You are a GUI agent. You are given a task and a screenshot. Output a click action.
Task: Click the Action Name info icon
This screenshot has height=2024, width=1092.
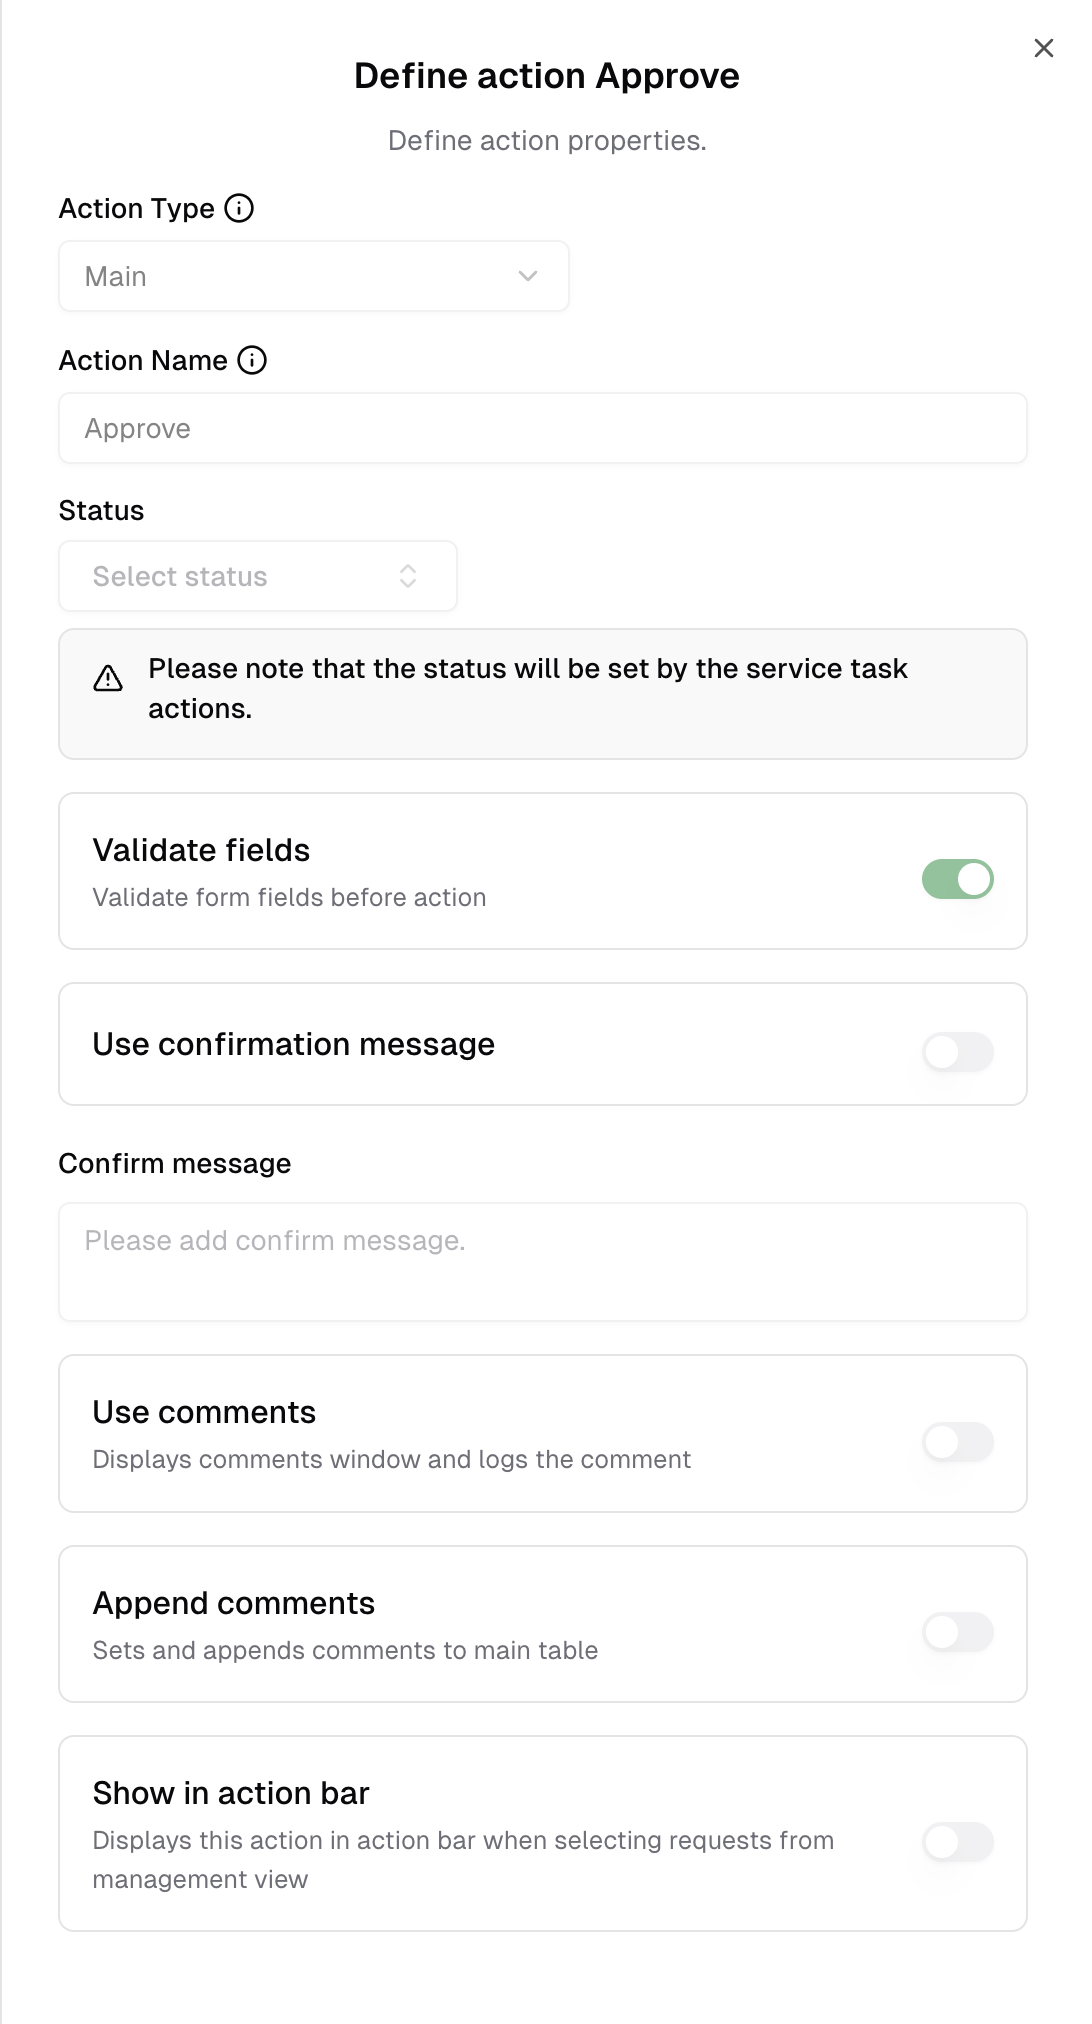click(x=252, y=360)
